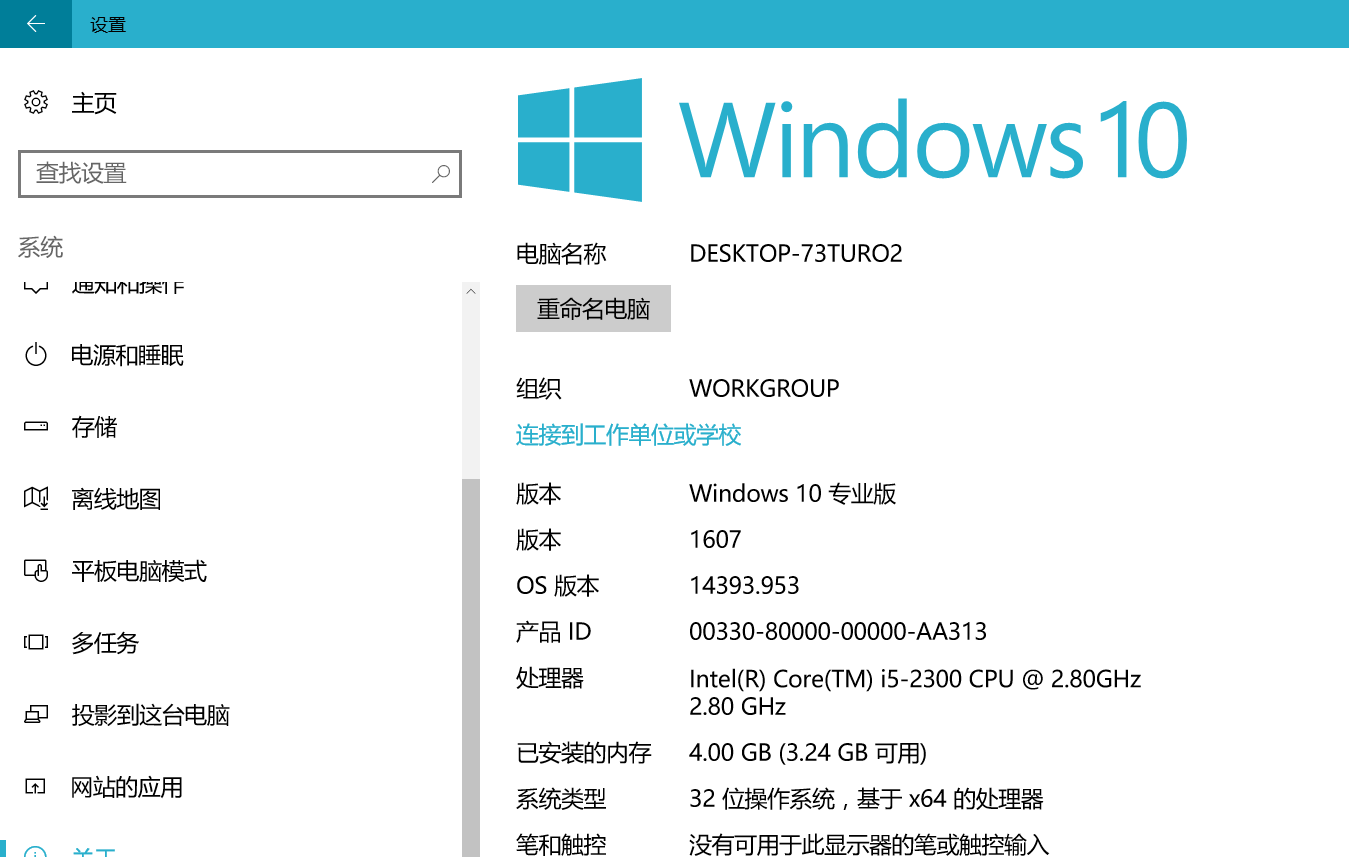Open 多任务 settings
This screenshot has width=1349, height=857.
105,643
